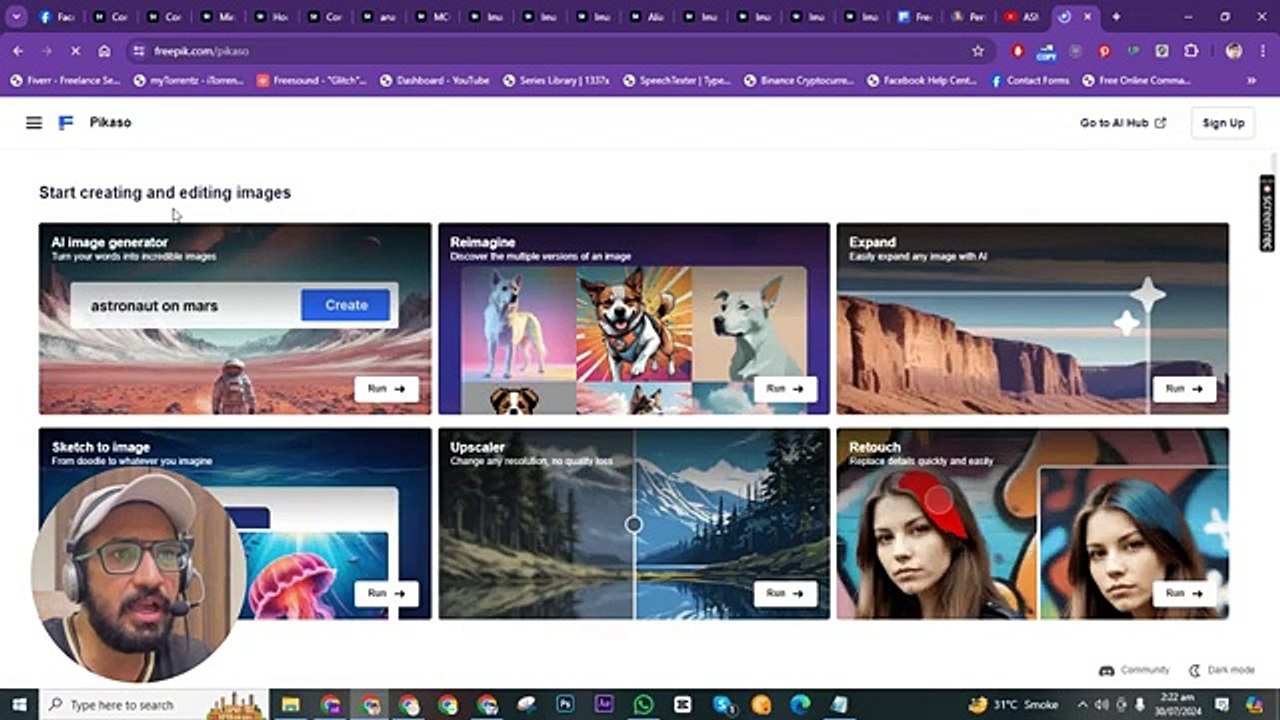Open WhatsApp from the taskbar

click(643, 705)
